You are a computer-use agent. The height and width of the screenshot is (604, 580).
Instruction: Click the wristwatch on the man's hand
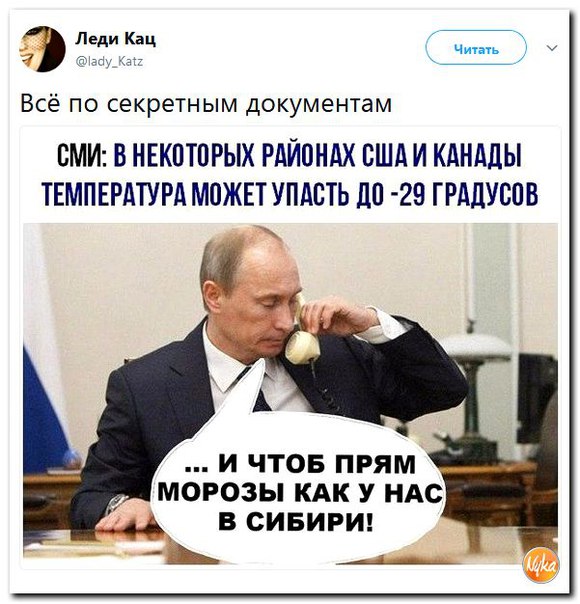click(116, 503)
